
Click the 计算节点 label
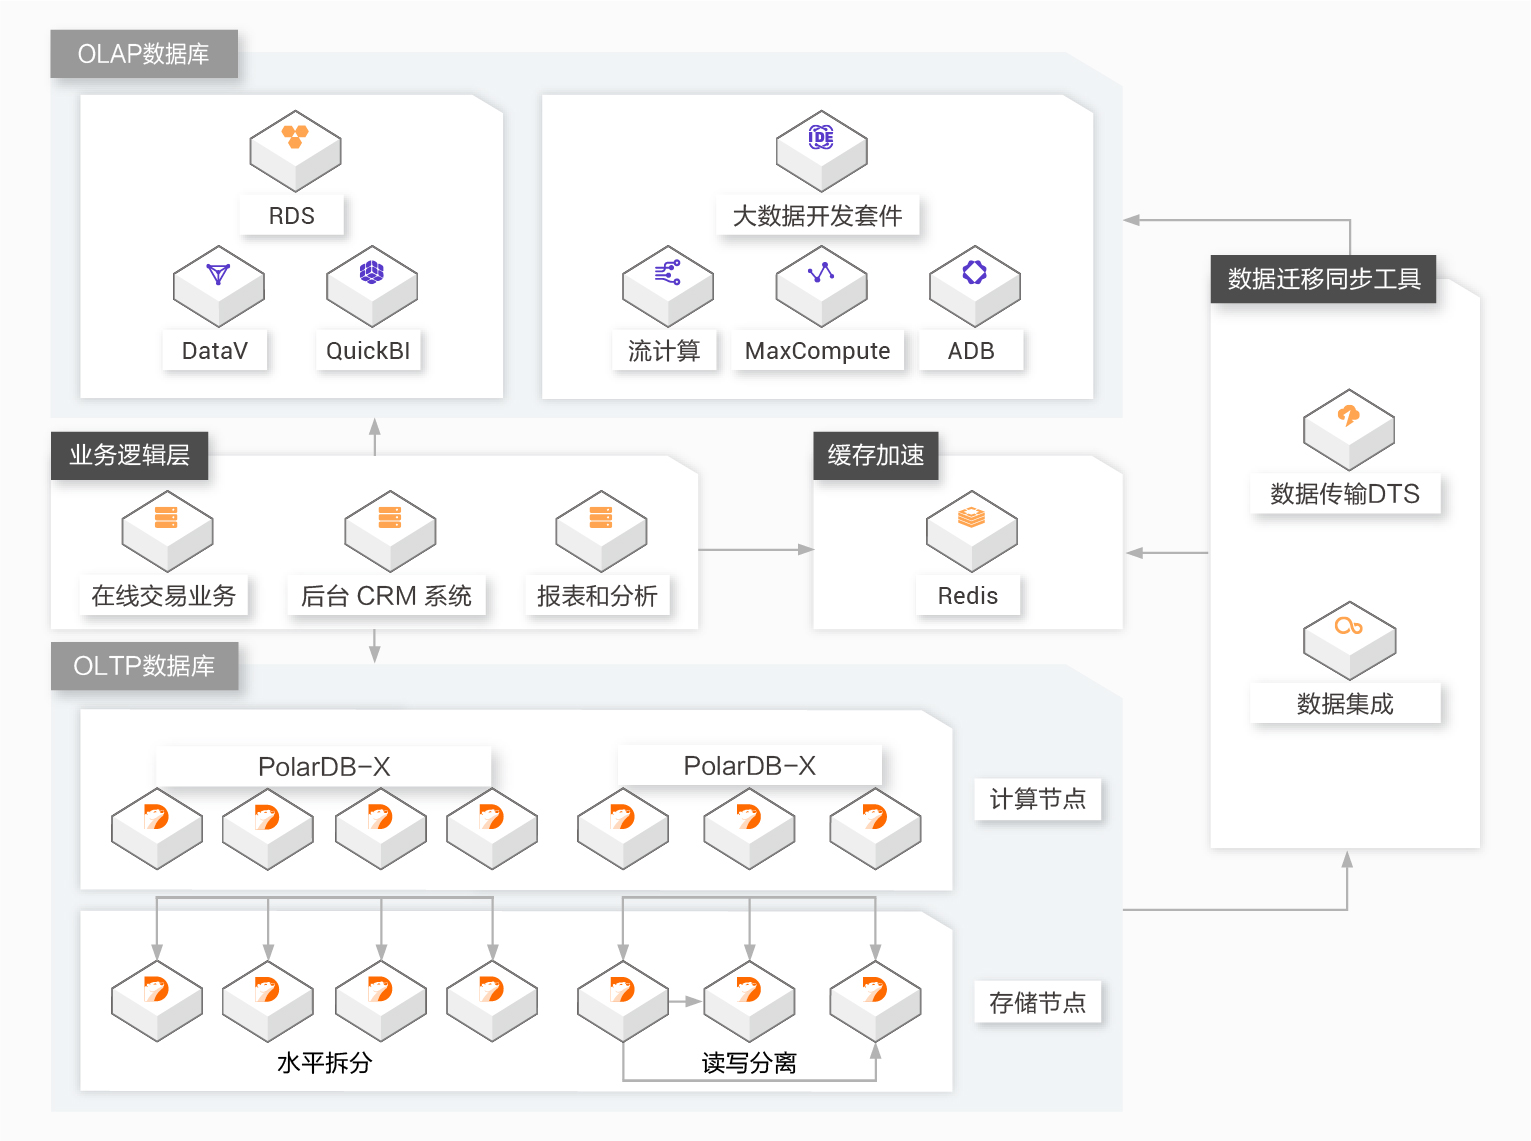pos(1037,799)
